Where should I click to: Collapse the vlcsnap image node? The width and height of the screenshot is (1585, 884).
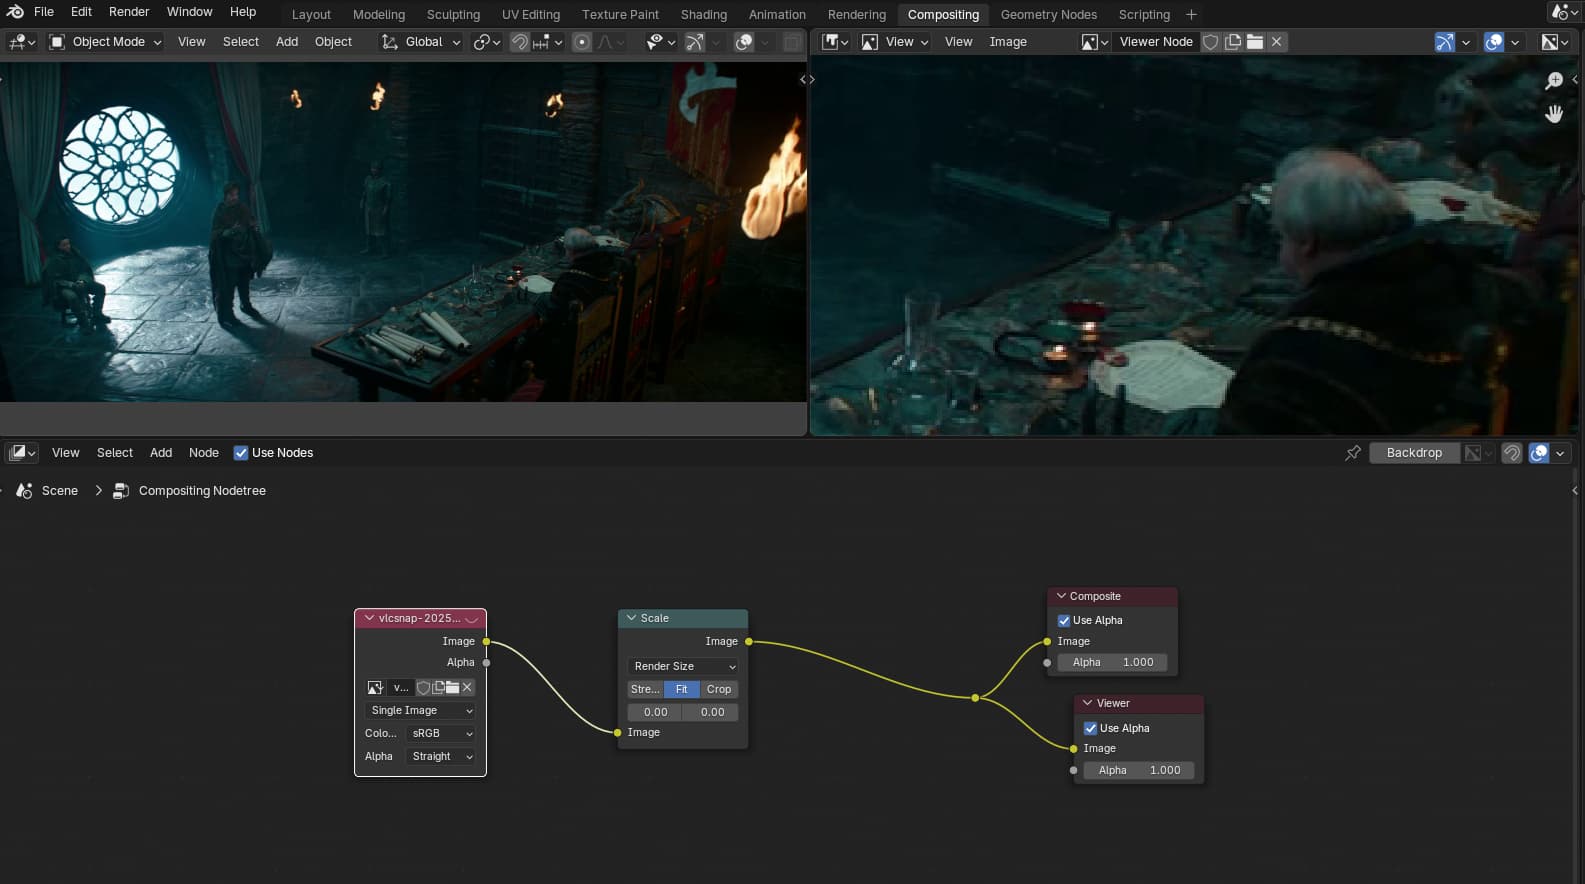click(x=369, y=618)
